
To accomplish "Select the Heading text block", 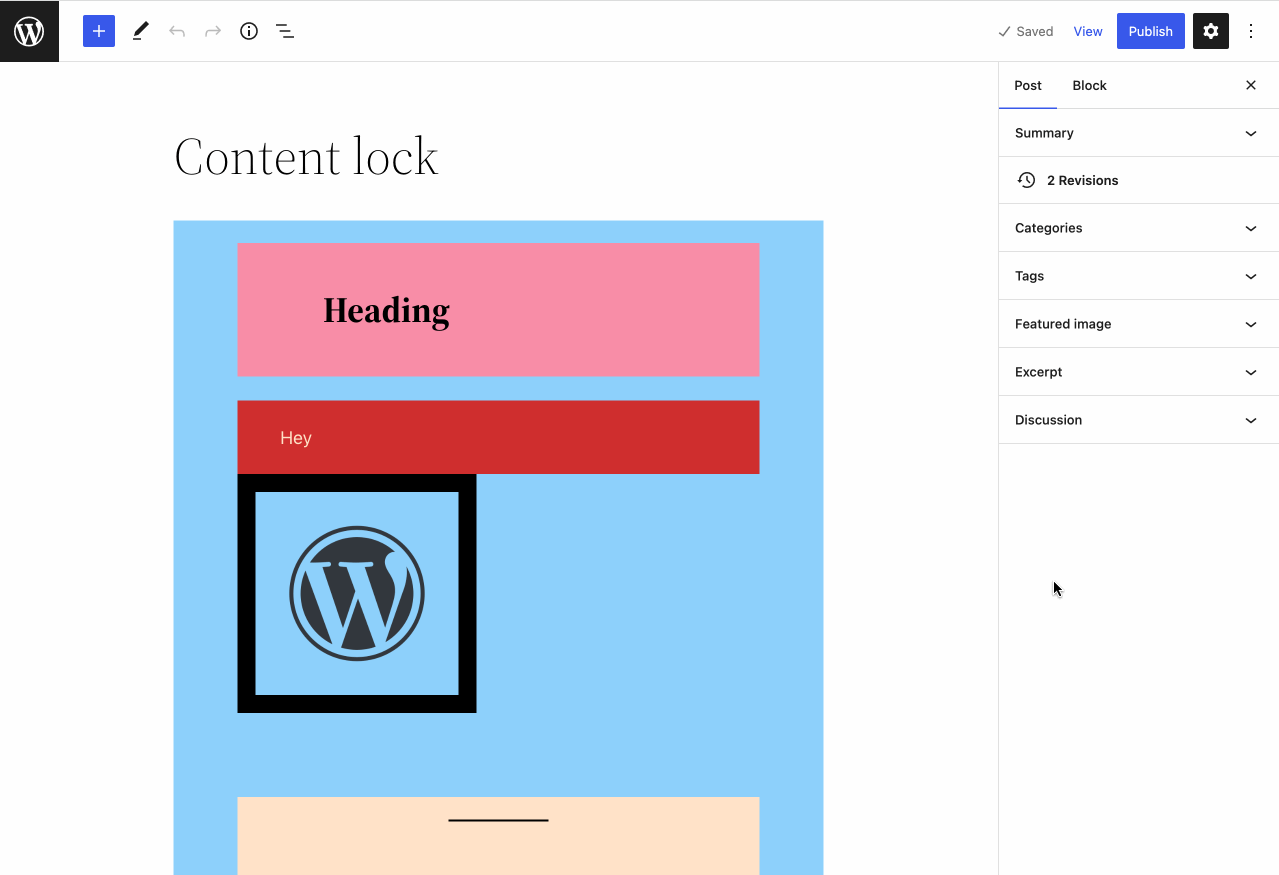I will [x=387, y=310].
